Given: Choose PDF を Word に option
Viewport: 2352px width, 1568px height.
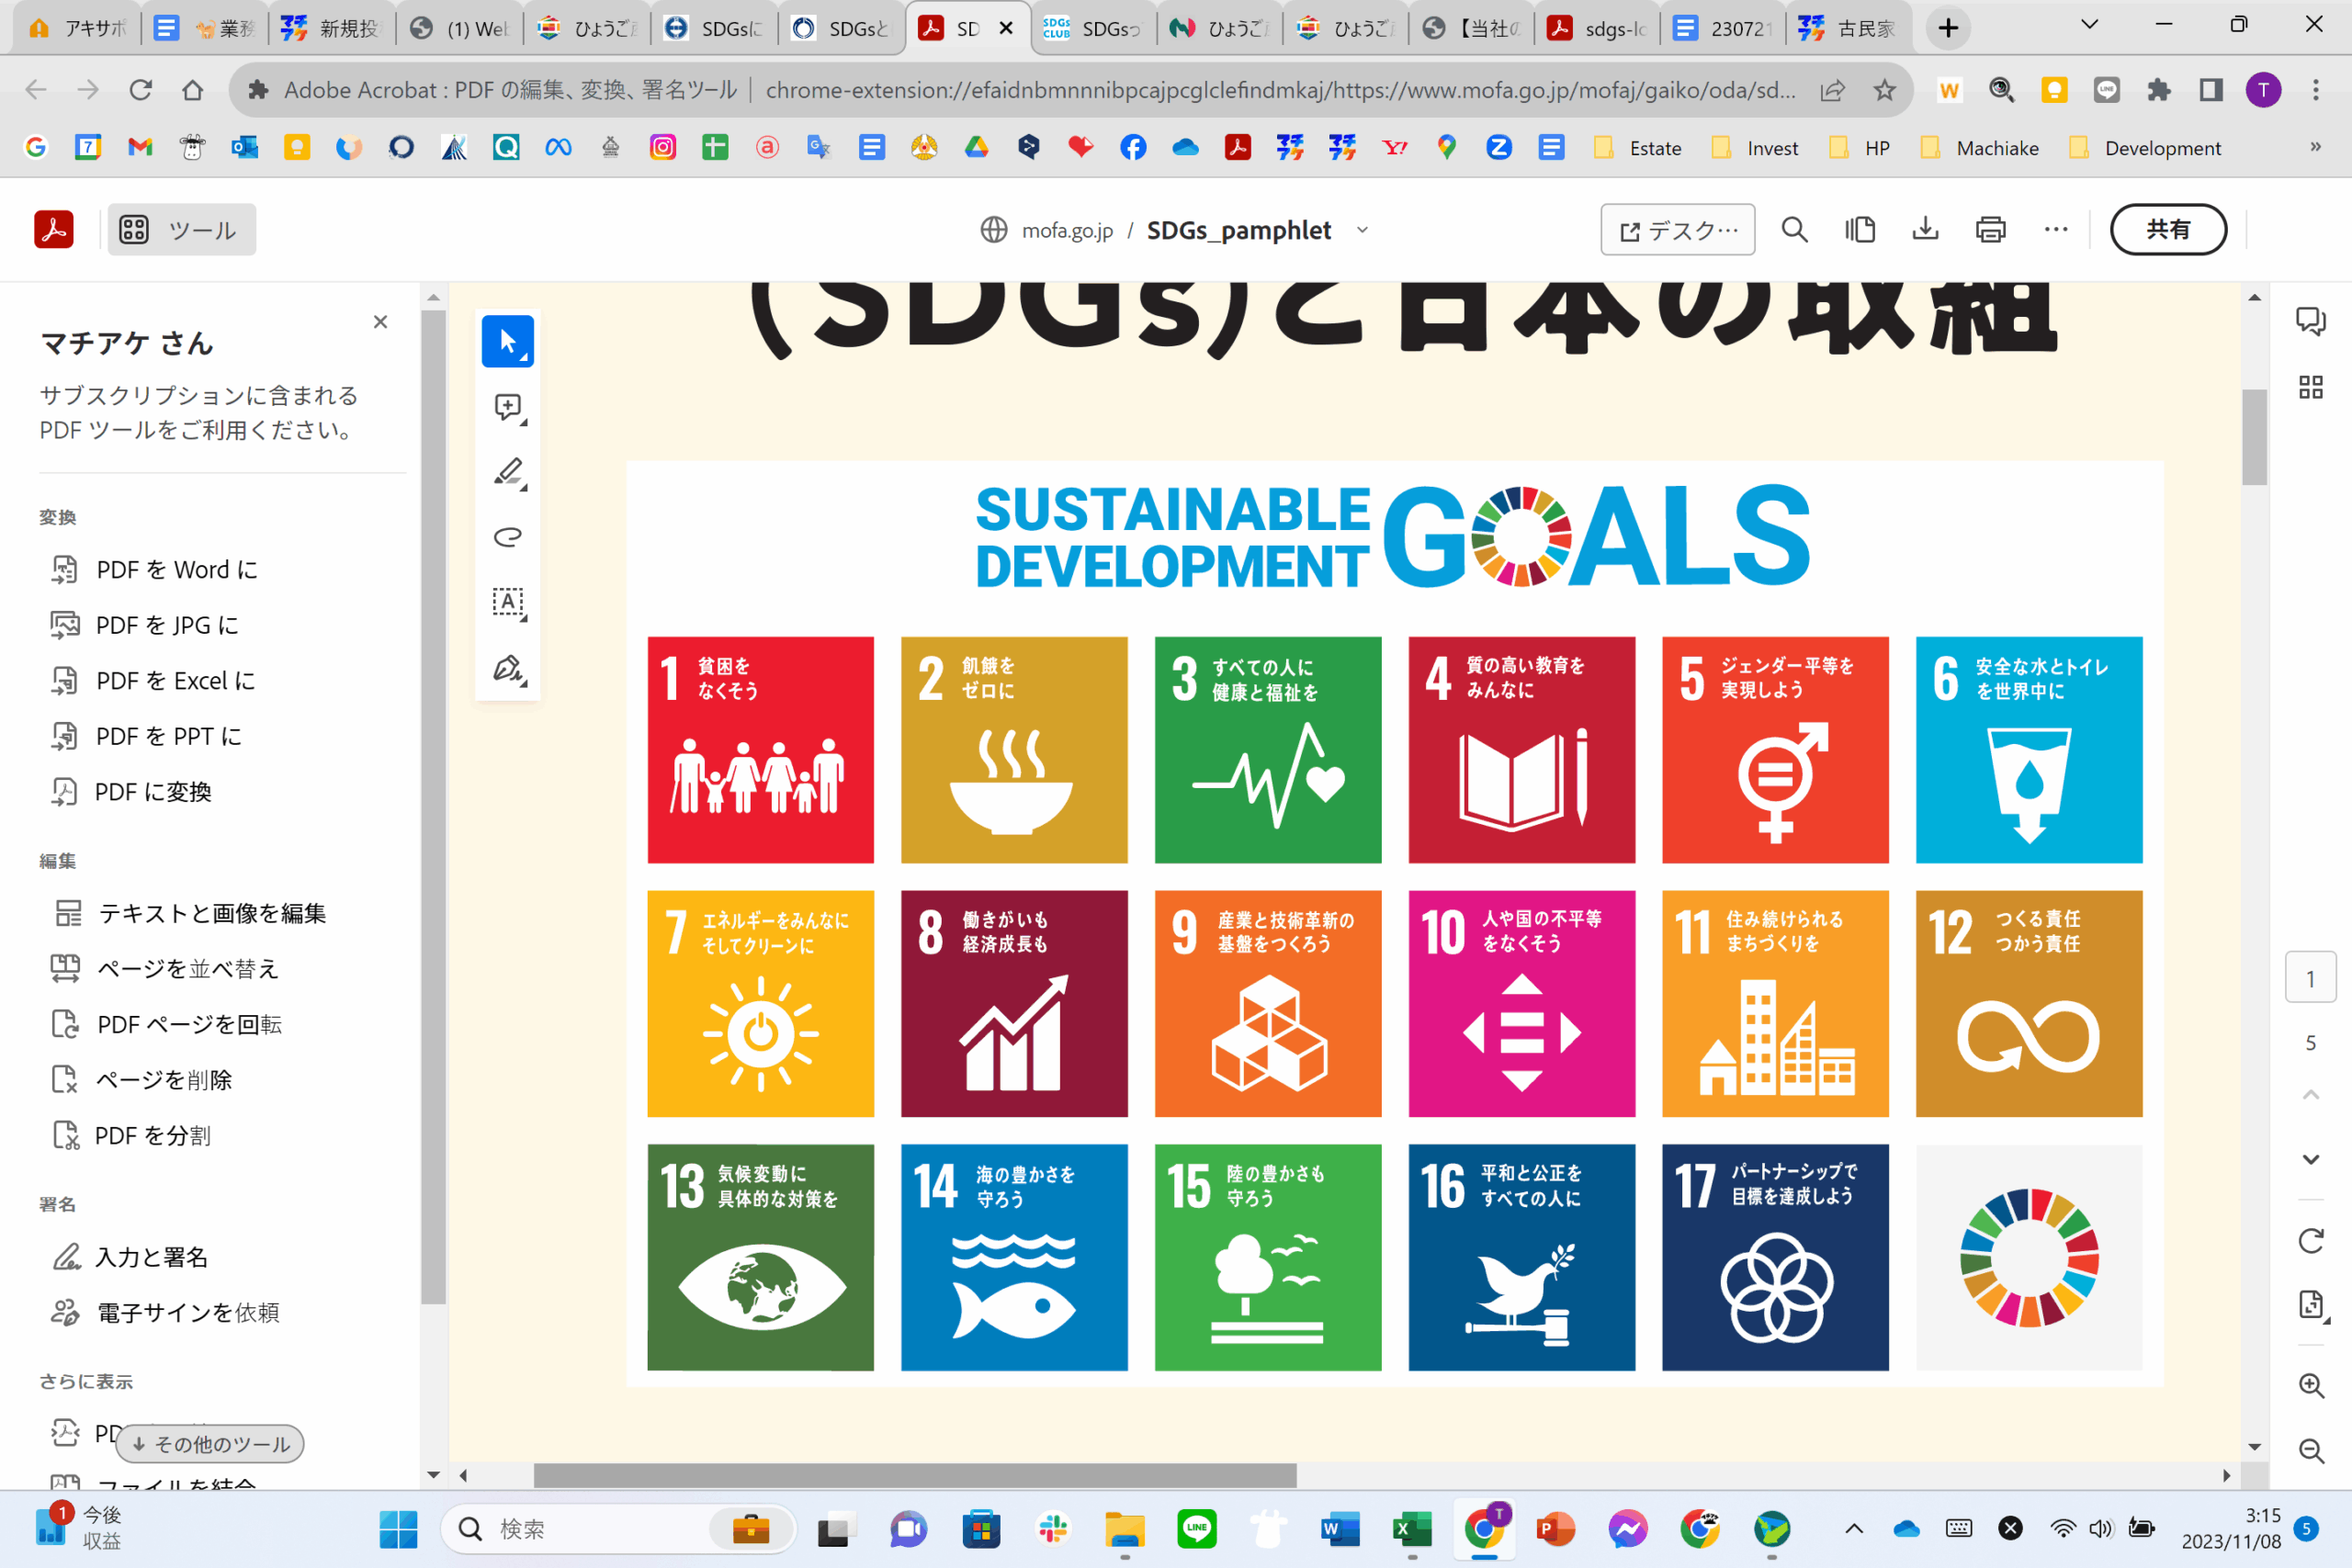Looking at the screenshot, I should (176, 569).
